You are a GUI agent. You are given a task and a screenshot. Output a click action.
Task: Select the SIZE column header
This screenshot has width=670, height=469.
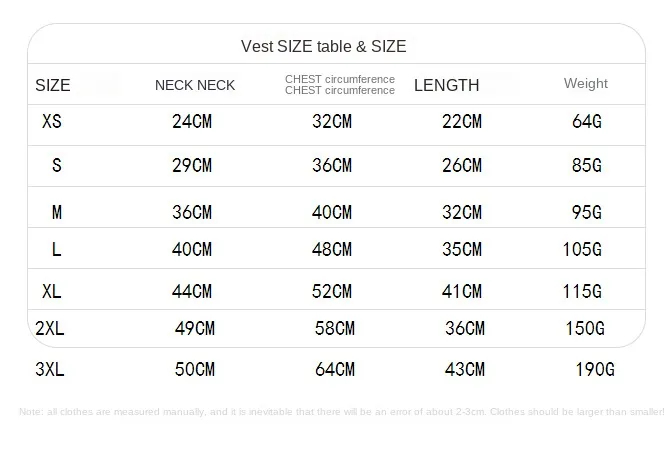(53, 85)
